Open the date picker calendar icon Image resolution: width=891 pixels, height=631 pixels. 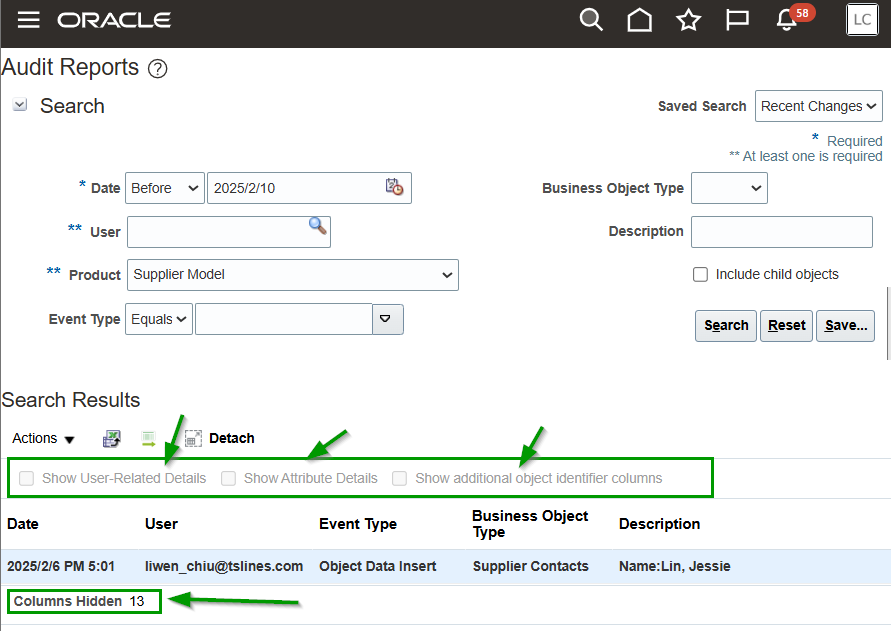pos(394,186)
